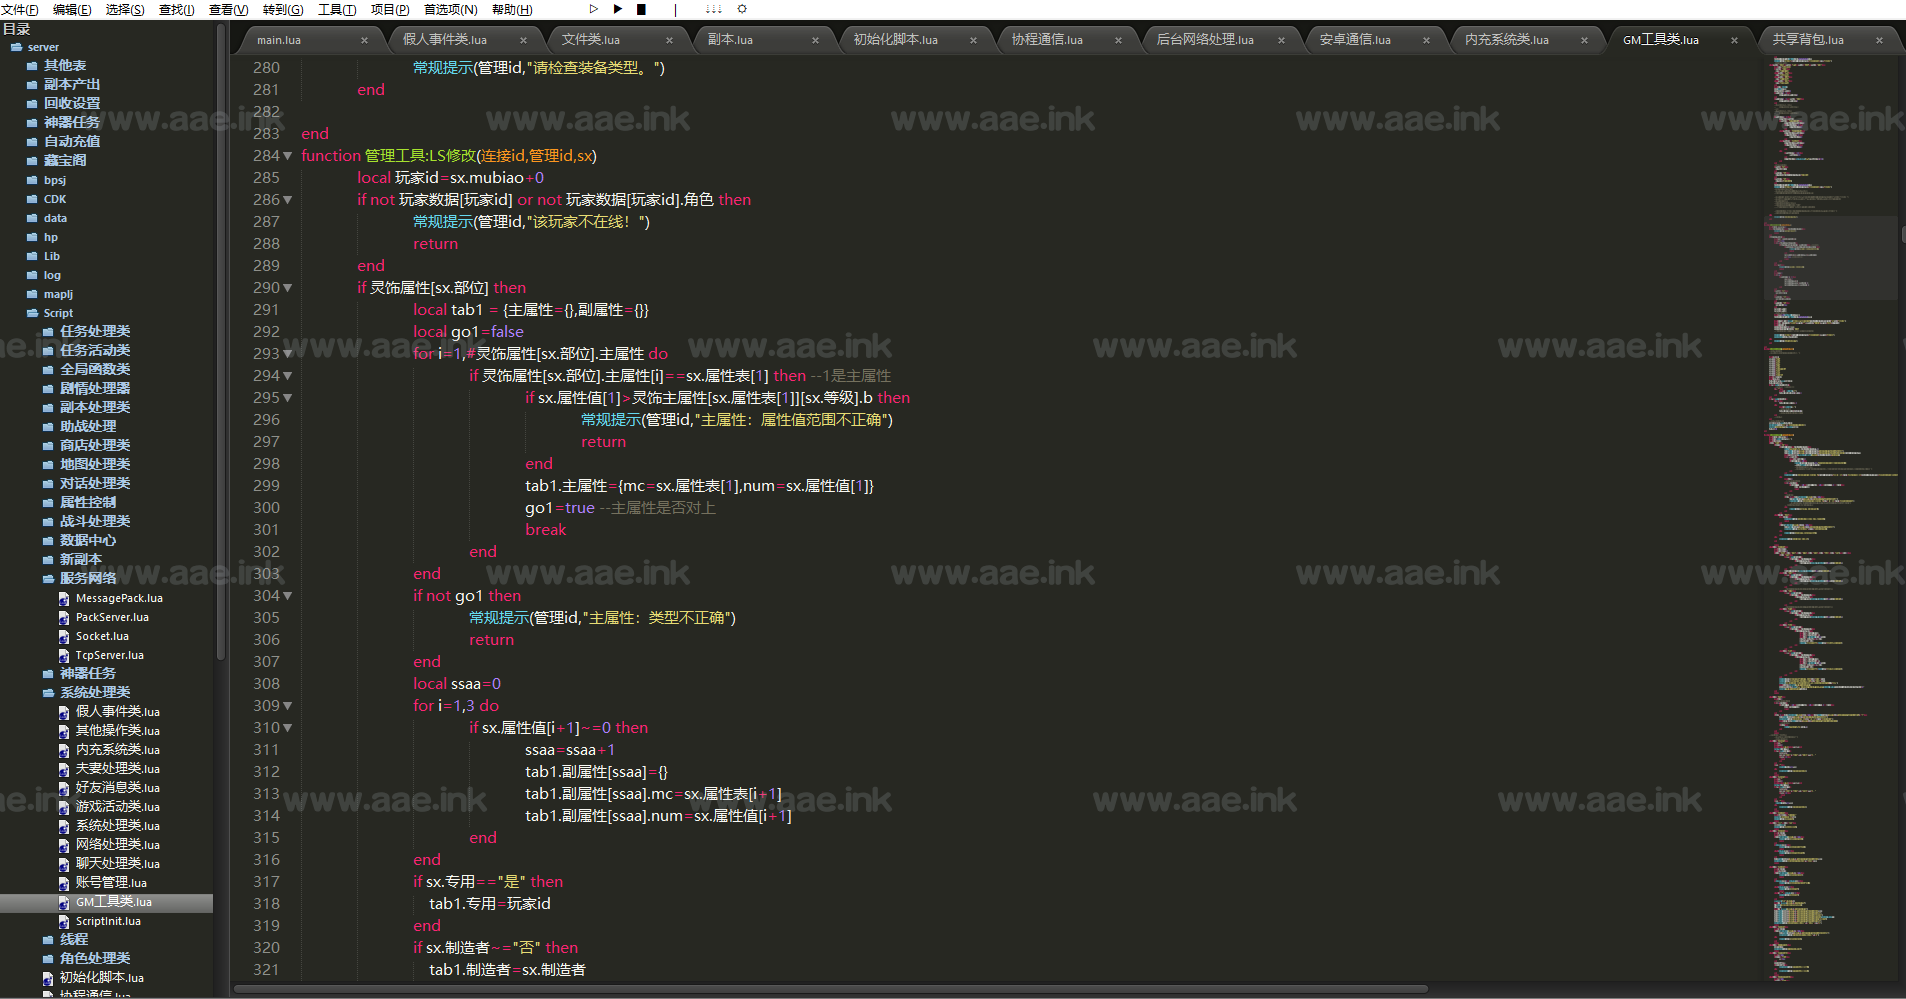Close the 共享背包.lua tab
Screen dimensions: 1906x999
[x=1879, y=40]
